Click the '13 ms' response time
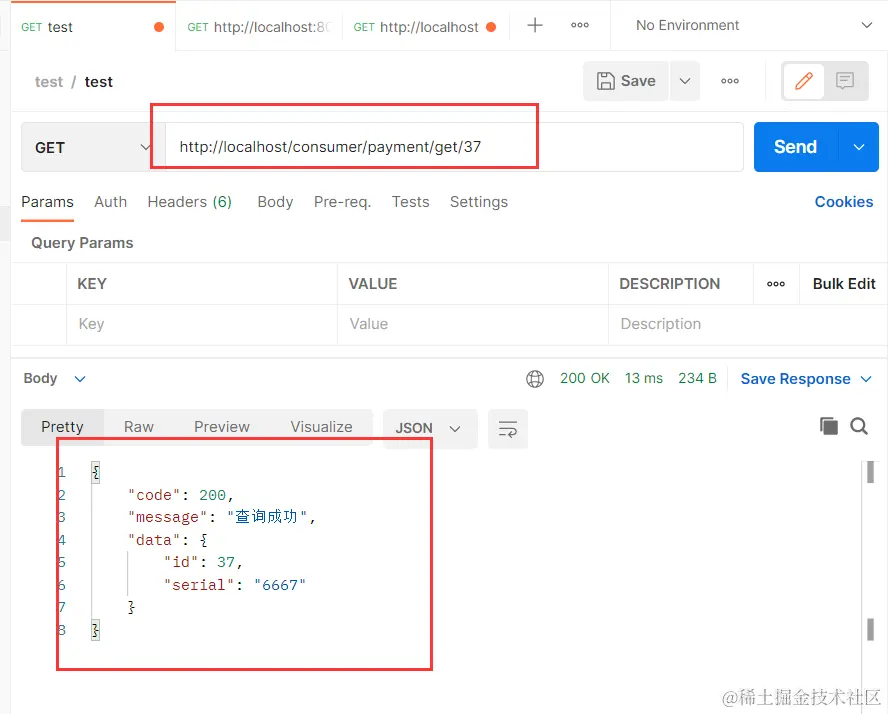The image size is (888, 714). pos(643,378)
